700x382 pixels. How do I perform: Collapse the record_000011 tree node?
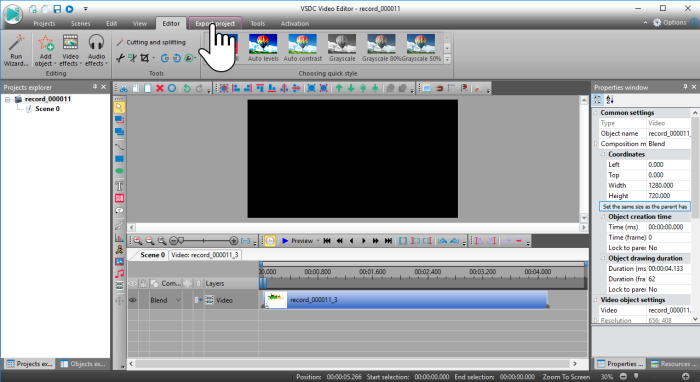pyautogui.click(x=8, y=99)
